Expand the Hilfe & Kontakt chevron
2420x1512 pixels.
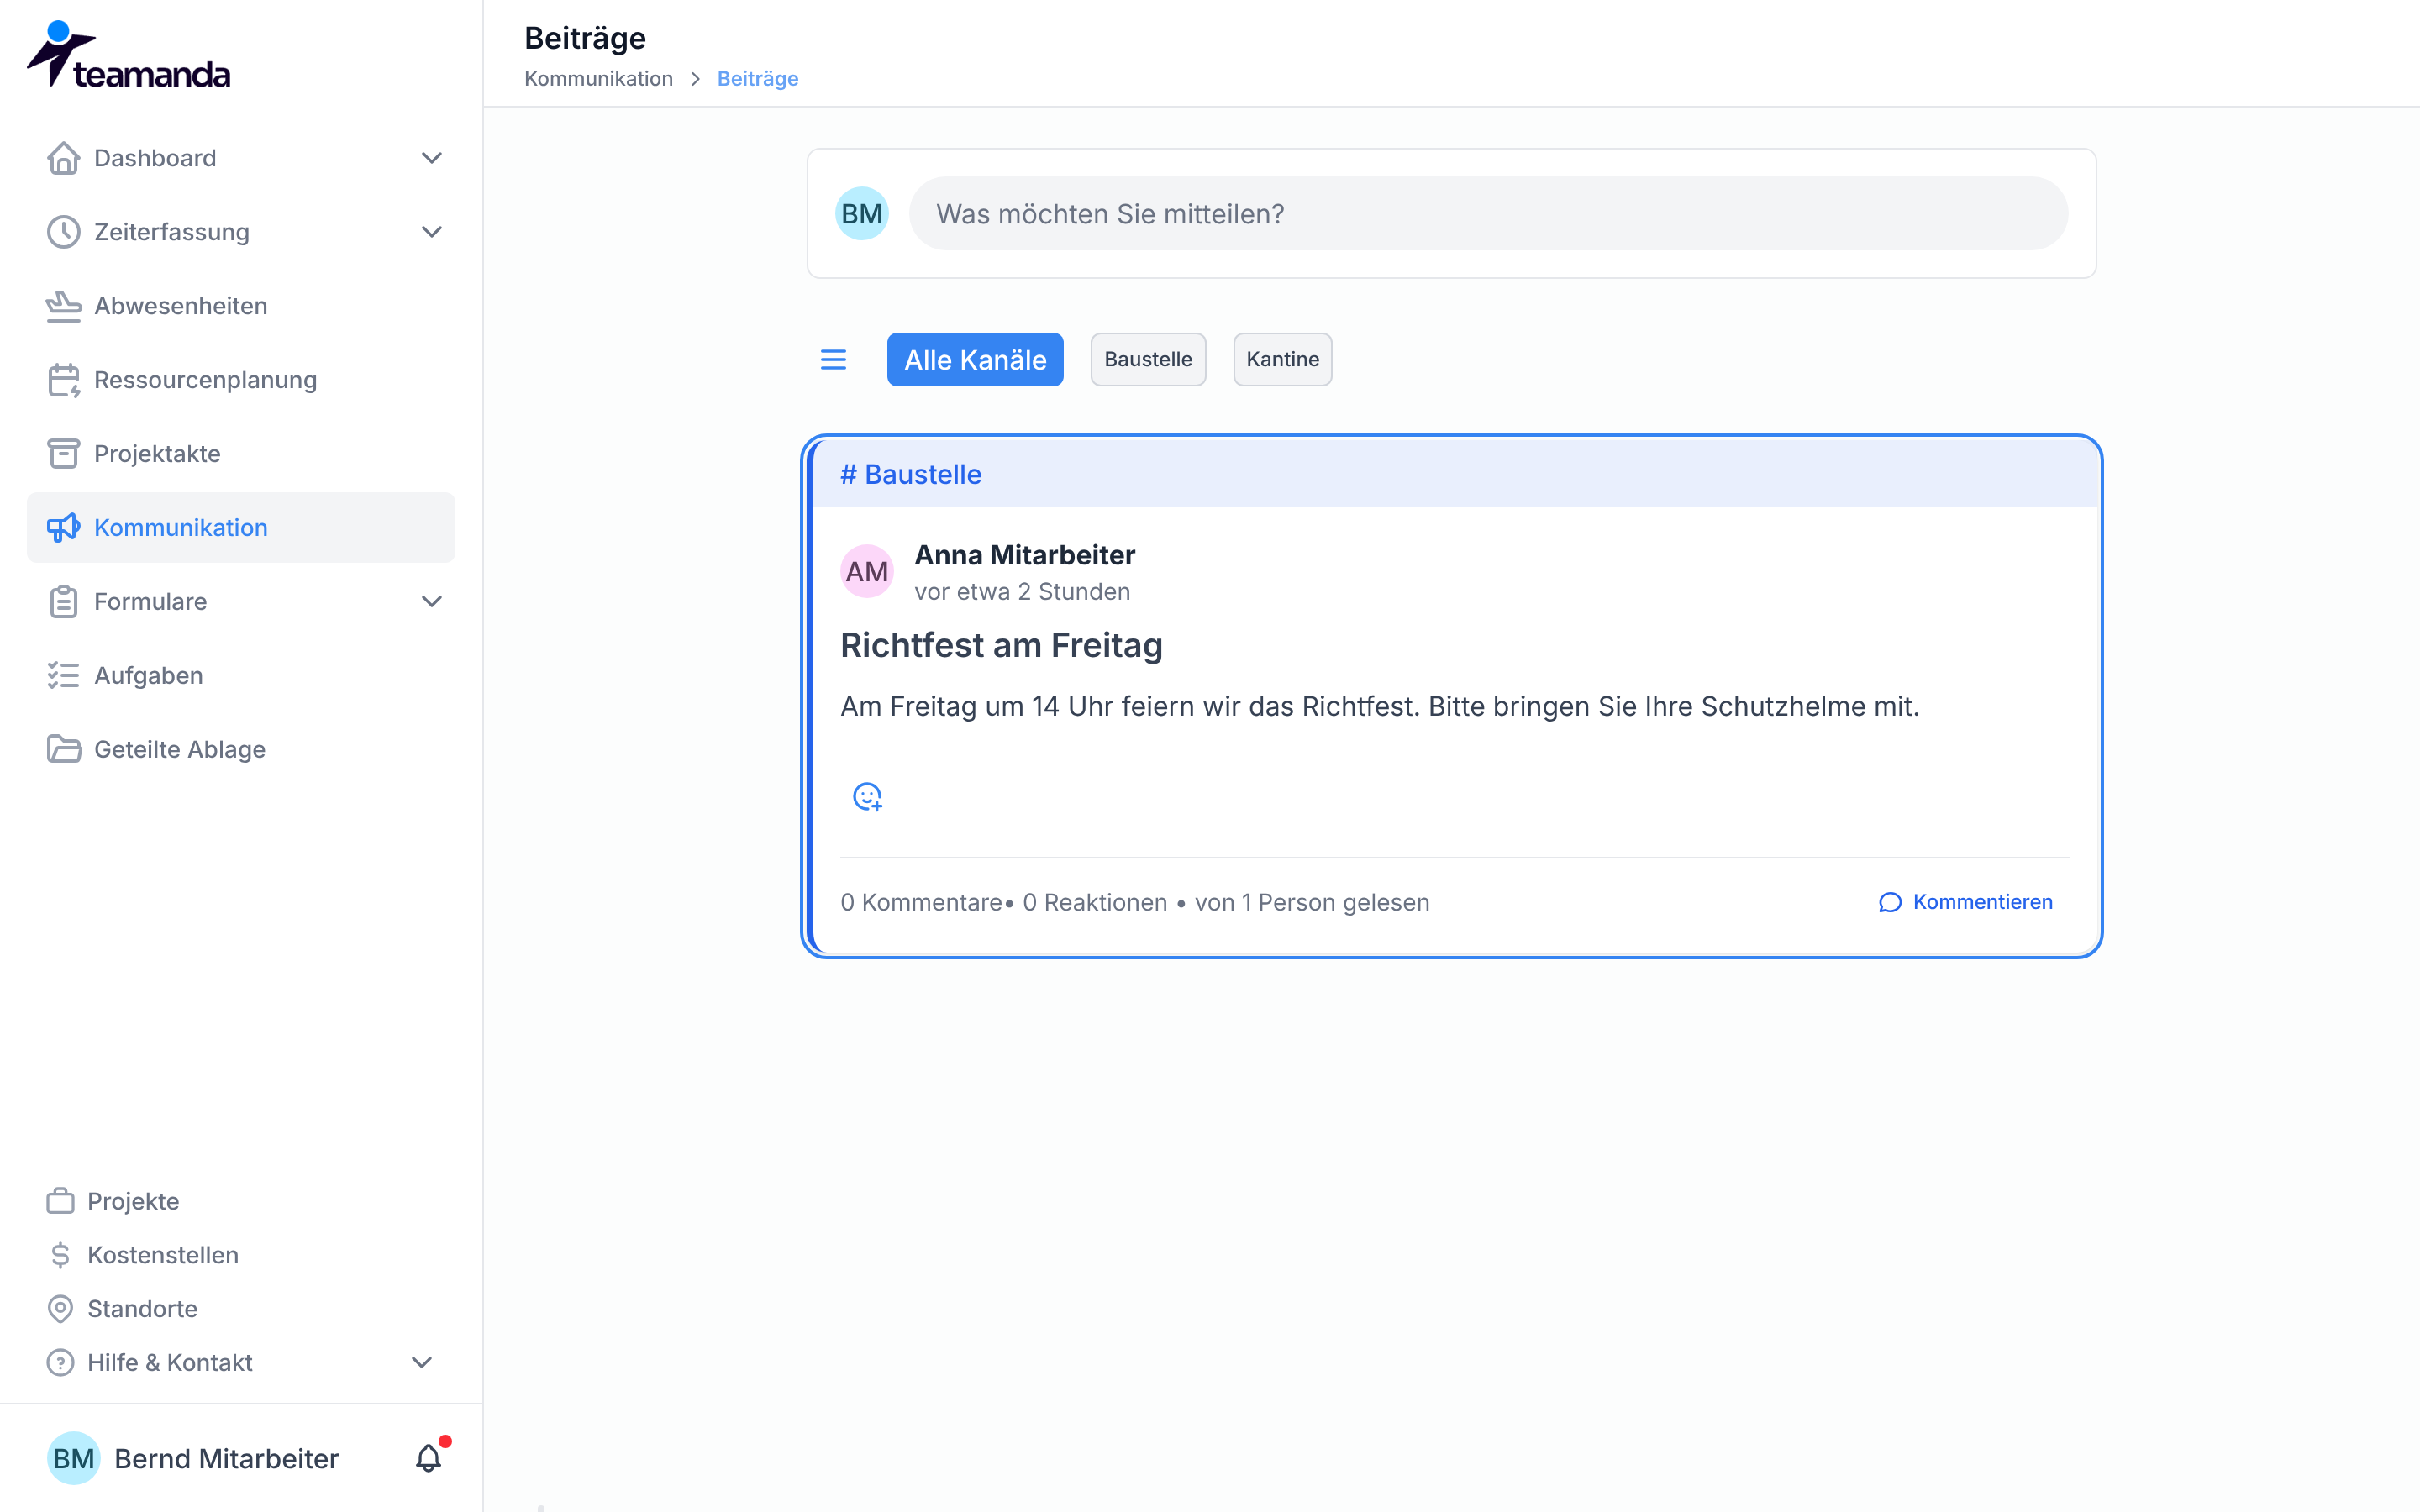422,1363
